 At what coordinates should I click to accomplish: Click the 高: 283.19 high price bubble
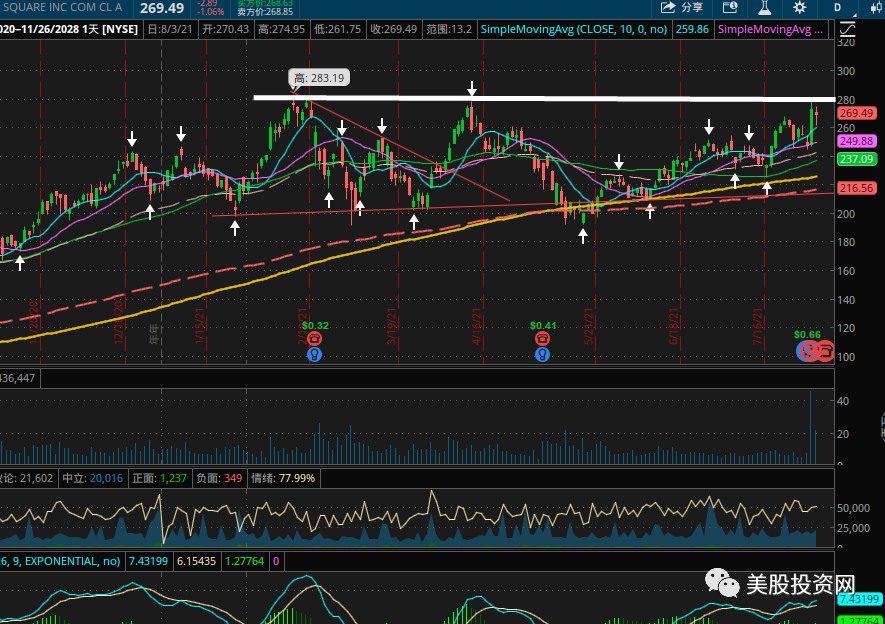click(319, 78)
